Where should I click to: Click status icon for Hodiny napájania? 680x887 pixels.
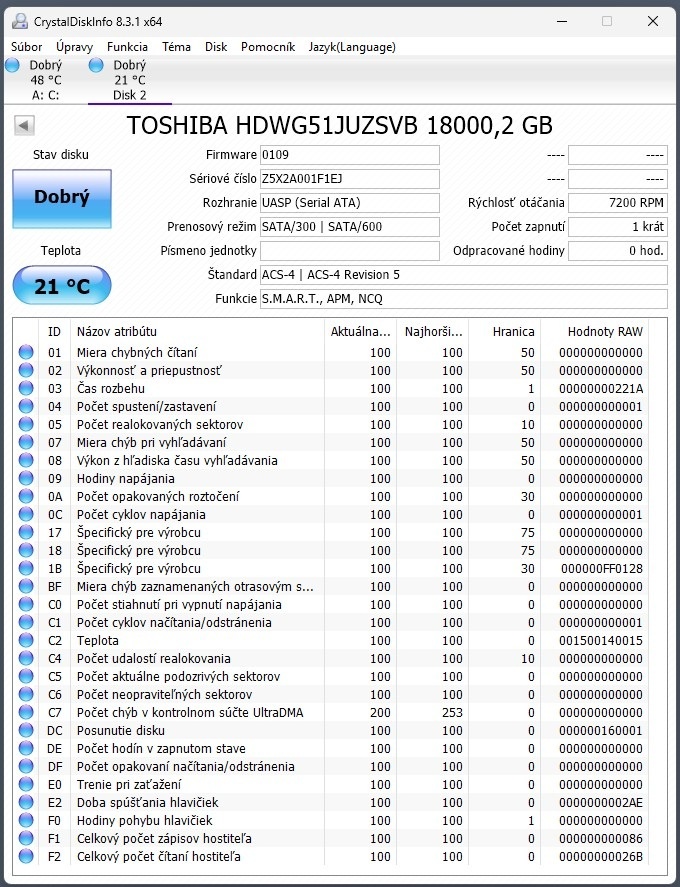point(26,479)
